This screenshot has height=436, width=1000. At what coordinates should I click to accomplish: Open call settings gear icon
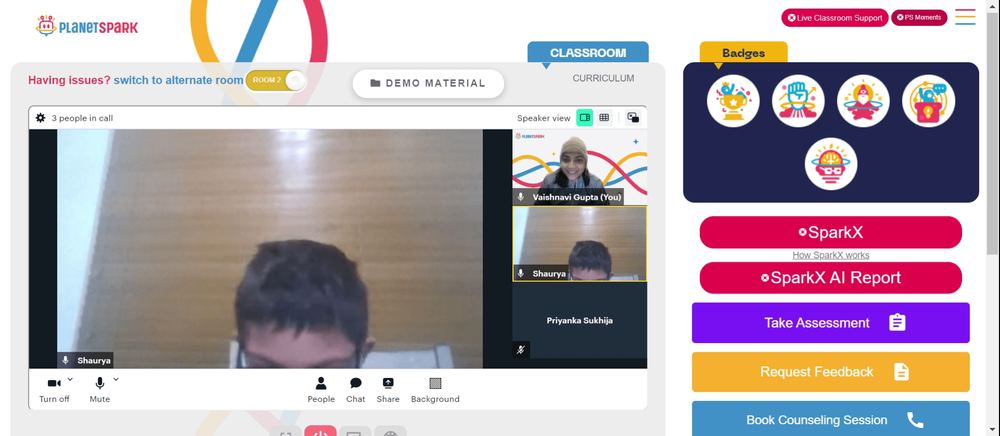click(x=40, y=118)
